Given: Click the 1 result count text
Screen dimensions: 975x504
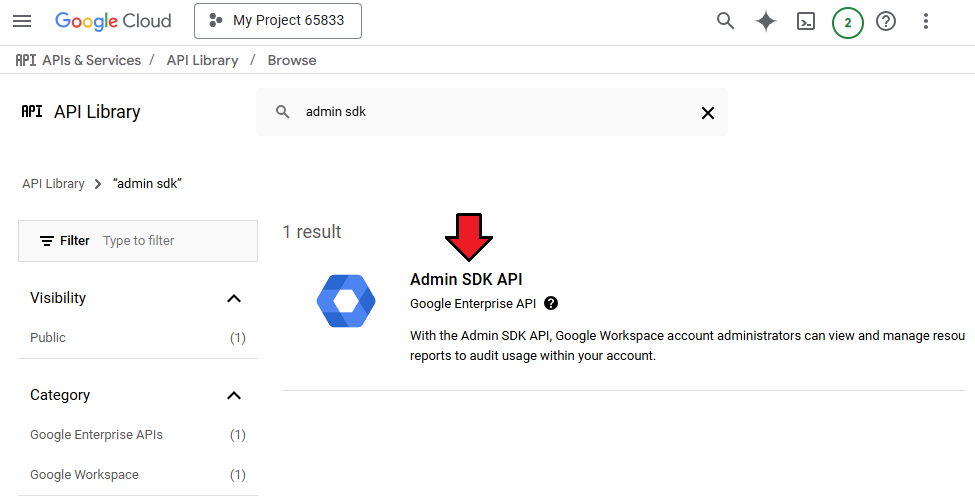Looking at the screenshot, I should click(x=312, y=232).
